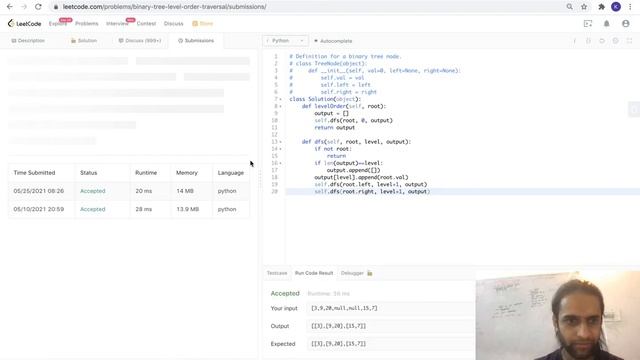Collapse the class Solution fold arrow on line 7

pos(280,99)
